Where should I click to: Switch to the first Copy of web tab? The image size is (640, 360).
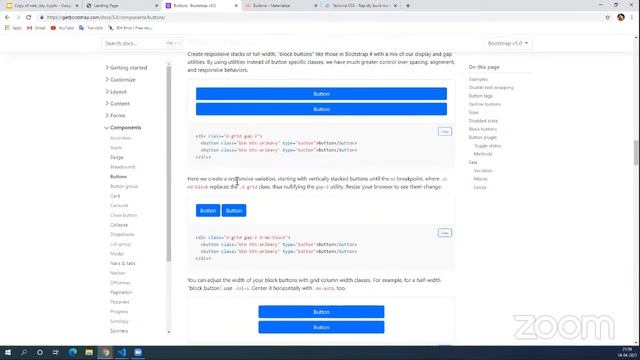[42, 6]
